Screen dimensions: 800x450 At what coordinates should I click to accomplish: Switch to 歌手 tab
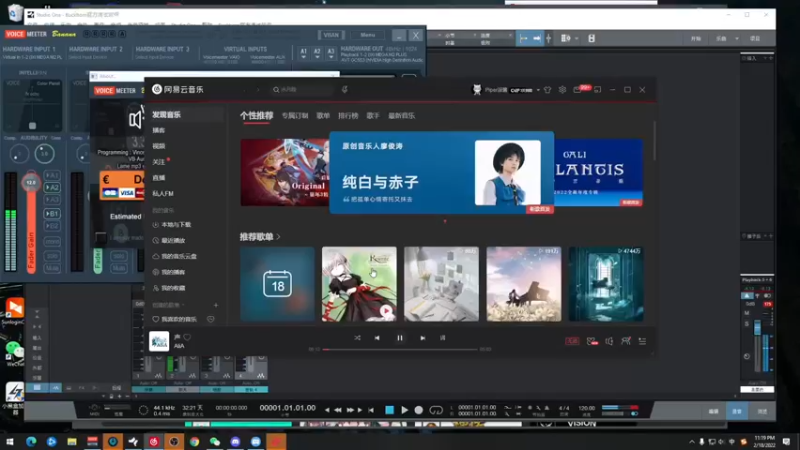click(x=373, y=116)
